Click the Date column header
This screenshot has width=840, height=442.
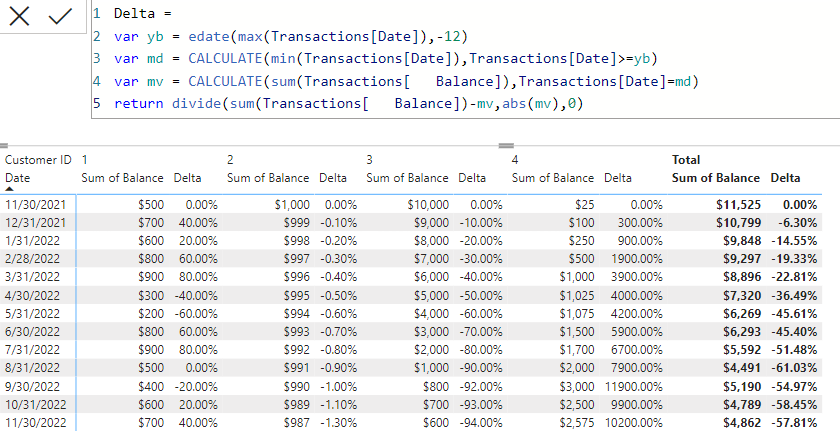point(17,178)
